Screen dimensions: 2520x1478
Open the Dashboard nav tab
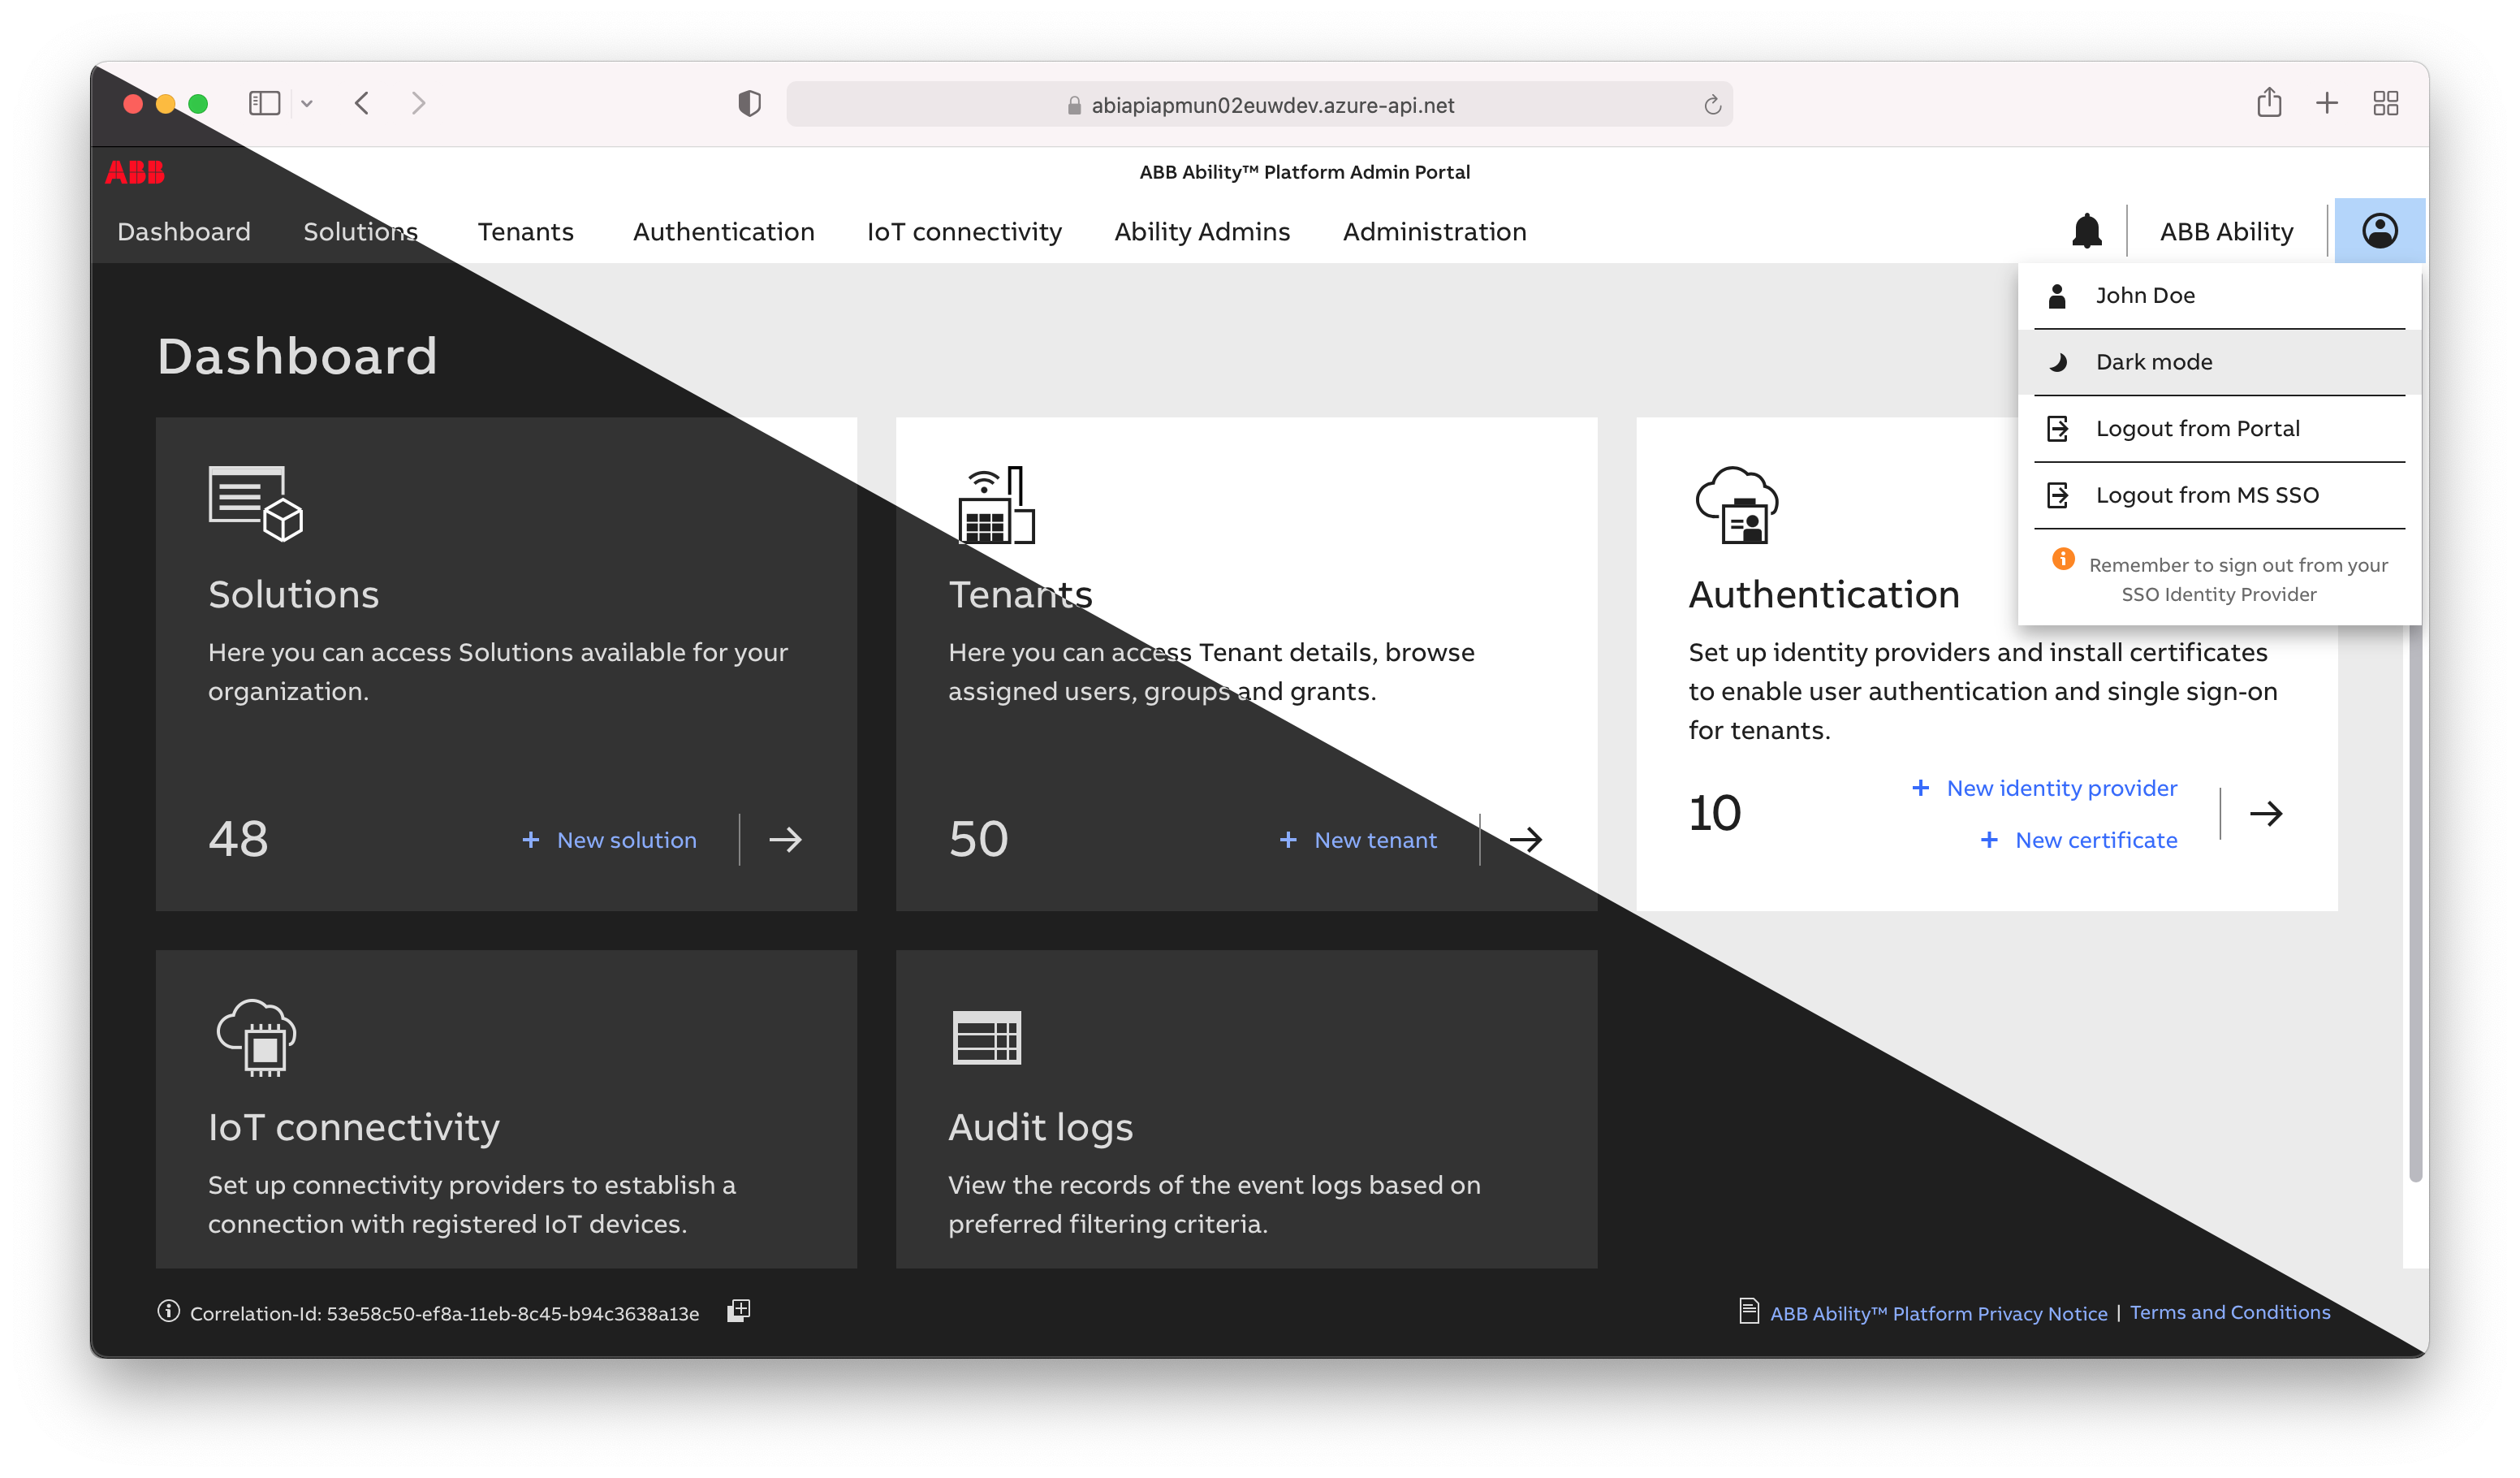[184, 232]
